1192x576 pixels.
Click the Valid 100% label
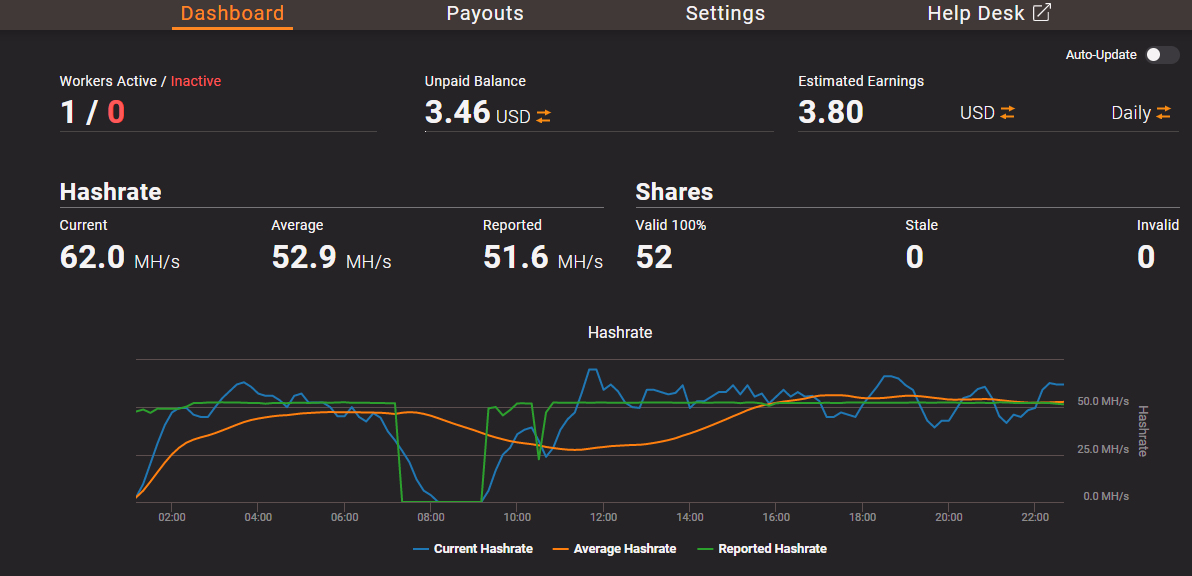pos(671,225)
